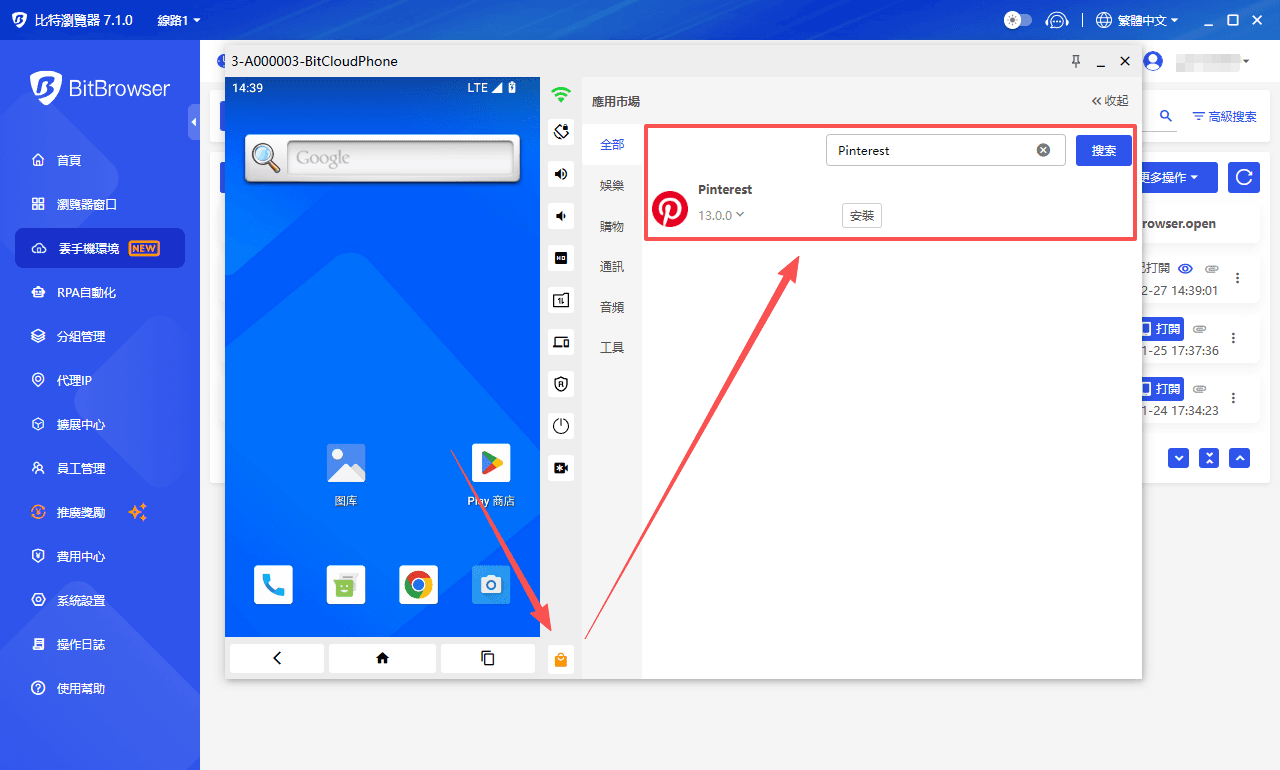Open the Play Store app on the phone
This screenshot has height=770, width=1280.
coord(490,463)
